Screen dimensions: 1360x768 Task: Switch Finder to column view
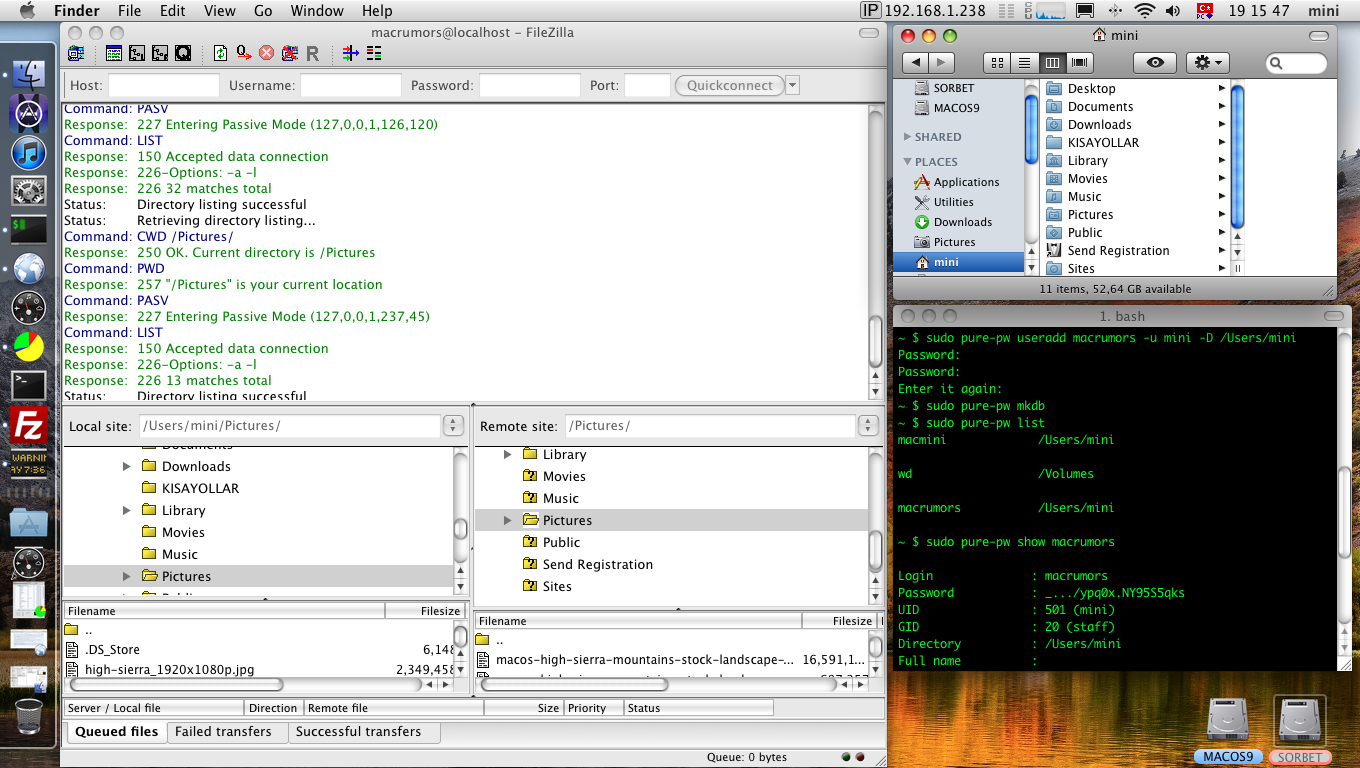1052,62
